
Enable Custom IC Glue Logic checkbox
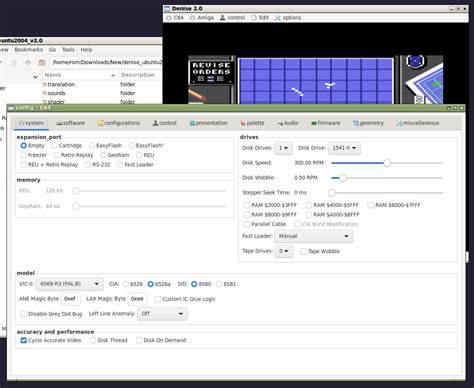tap(158, 299)
